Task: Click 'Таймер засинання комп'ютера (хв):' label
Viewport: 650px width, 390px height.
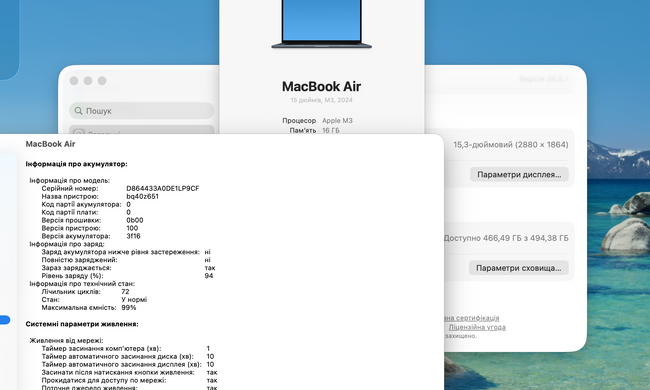Action: tap(101, 349)
